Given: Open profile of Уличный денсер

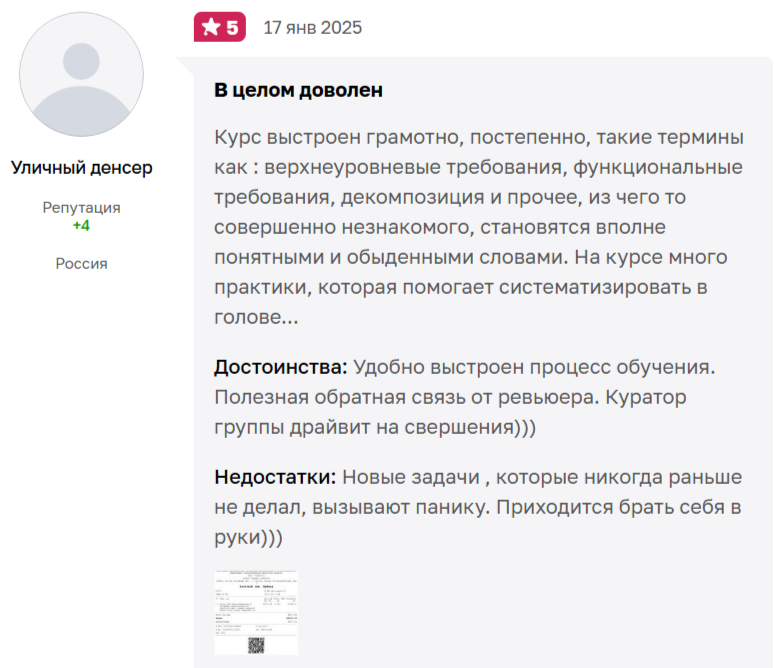Looking at the screenshot, I should tap(82, 168).
